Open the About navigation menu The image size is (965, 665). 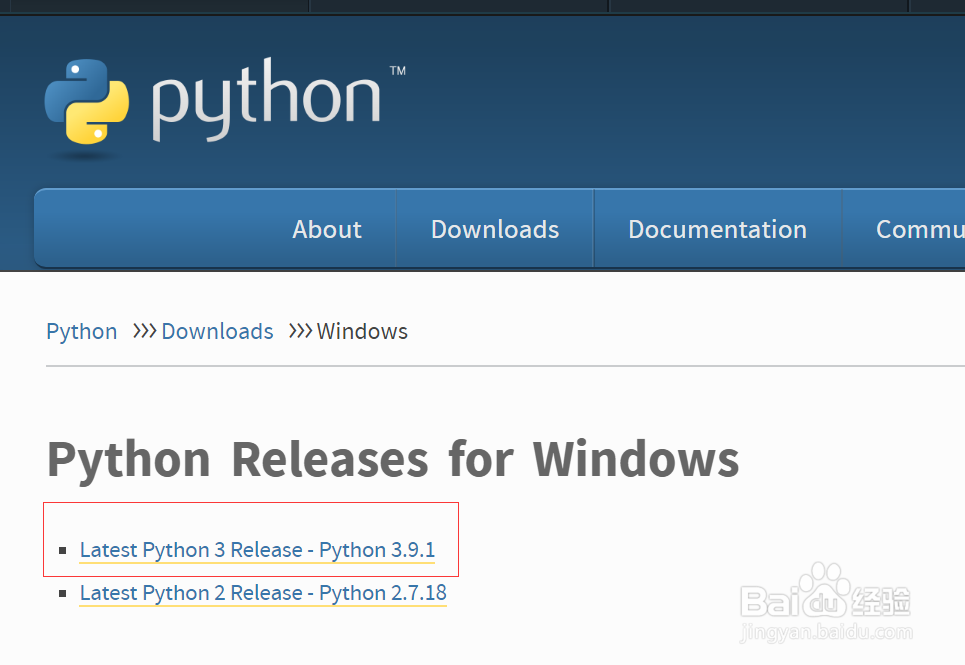[327, 229]
